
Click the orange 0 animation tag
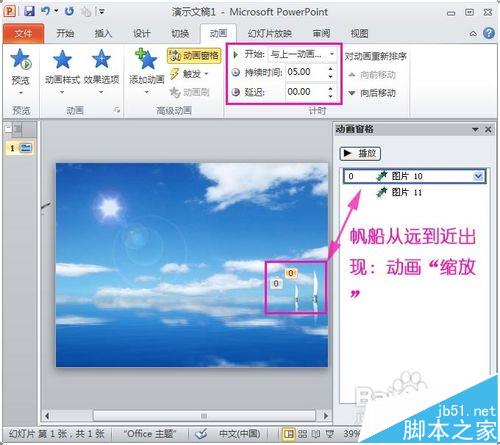[x=291, y=273]
